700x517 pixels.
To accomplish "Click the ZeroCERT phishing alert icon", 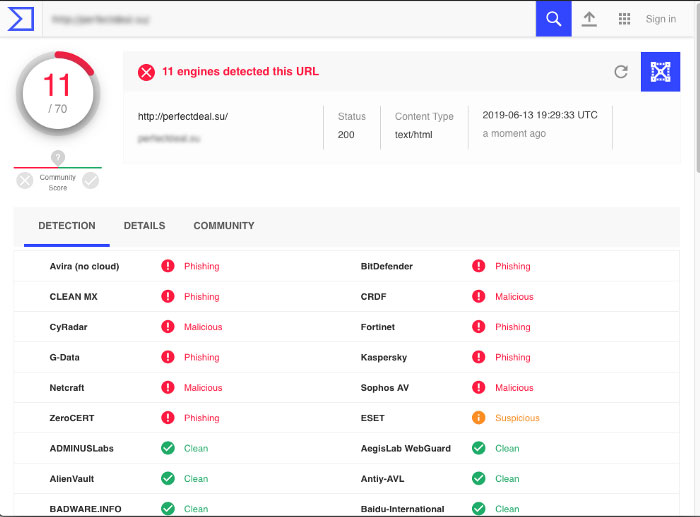I will [168, 418].
